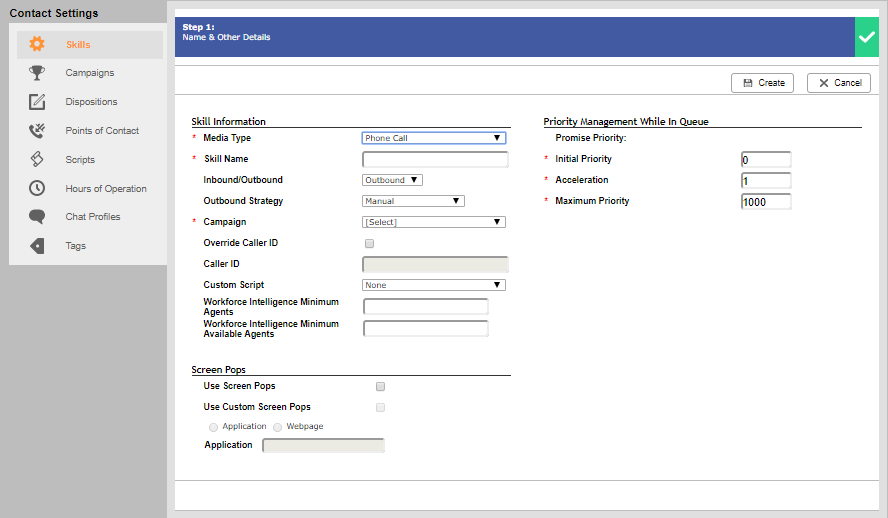Check the Use Screen Pops box

pyautogui.click(x=381, y=387)
